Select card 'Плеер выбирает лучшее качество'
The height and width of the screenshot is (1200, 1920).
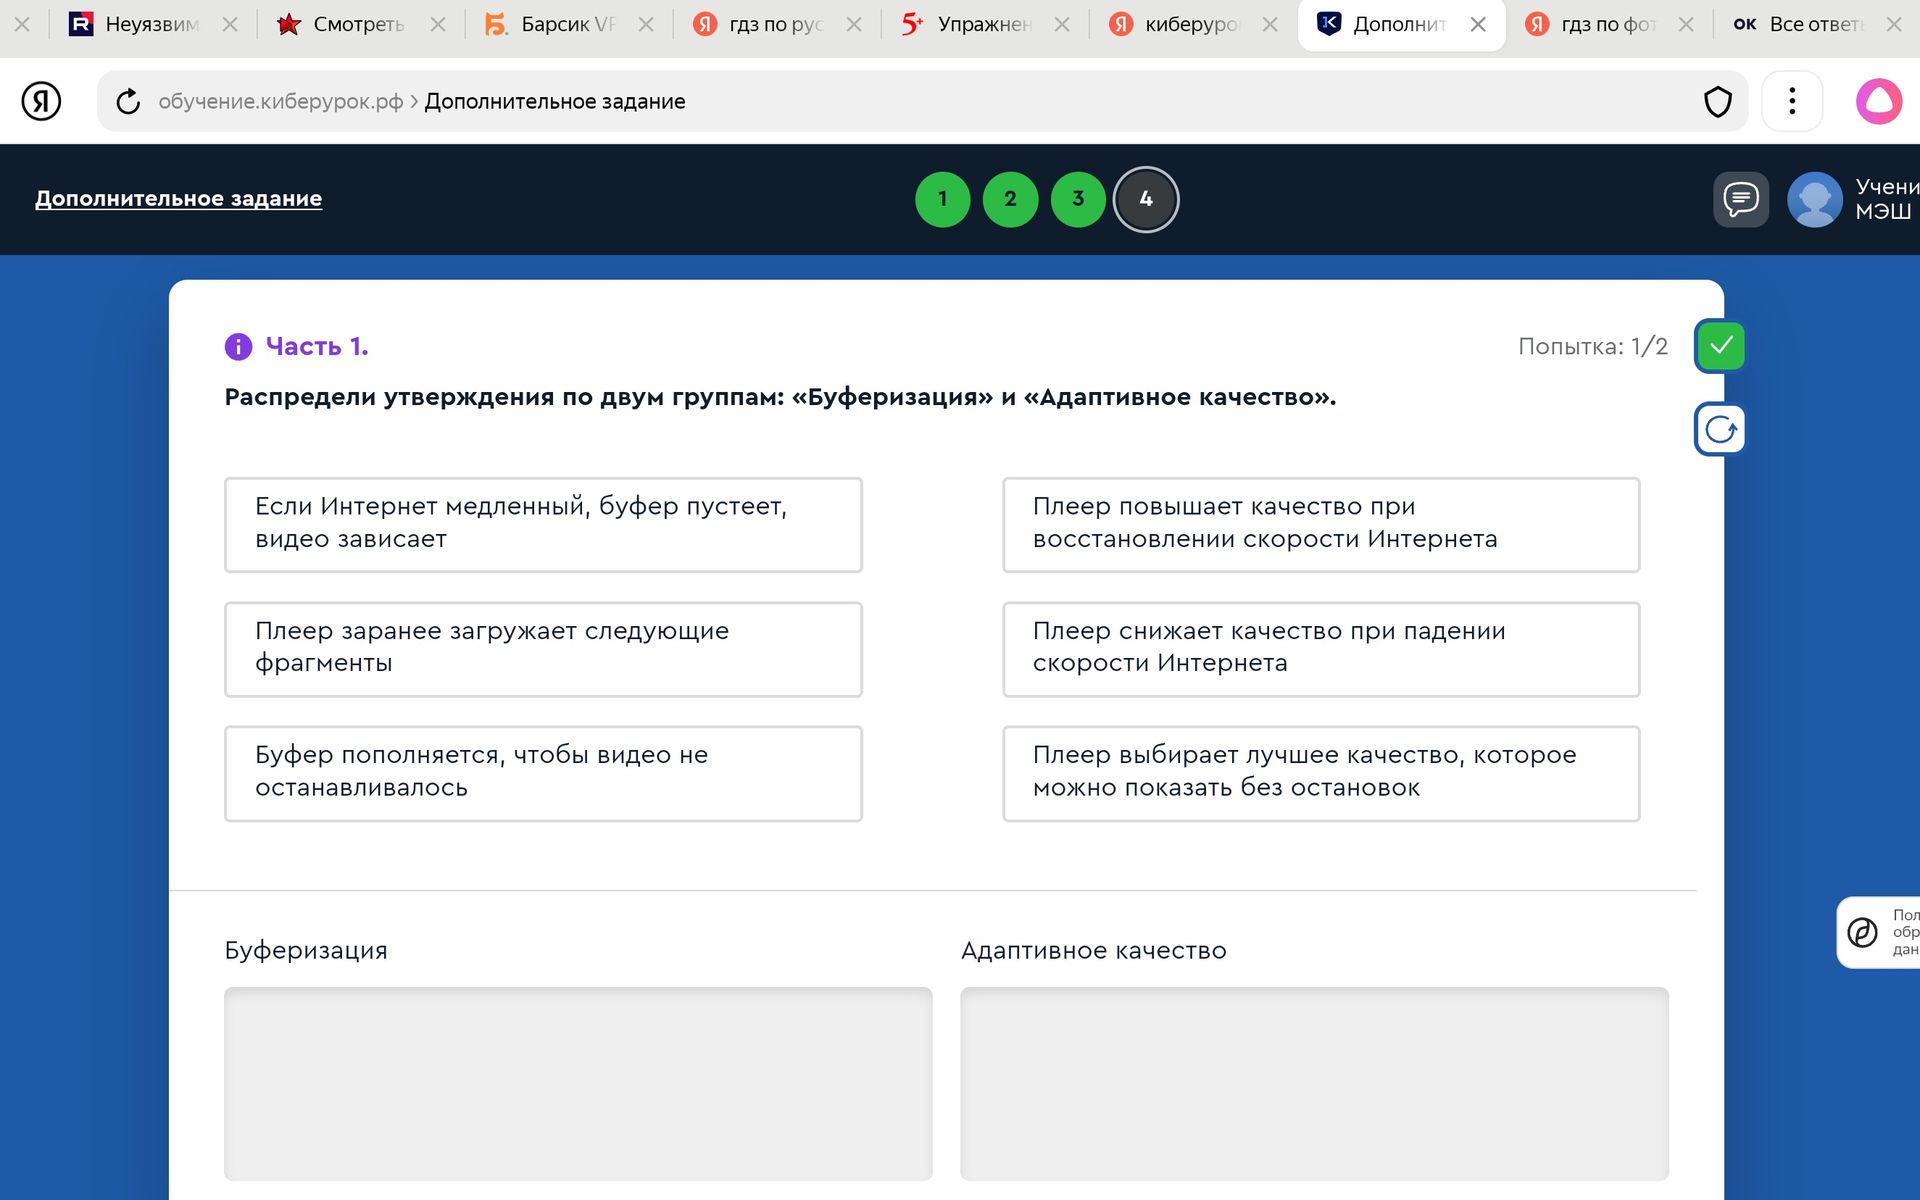[1321, 773]
